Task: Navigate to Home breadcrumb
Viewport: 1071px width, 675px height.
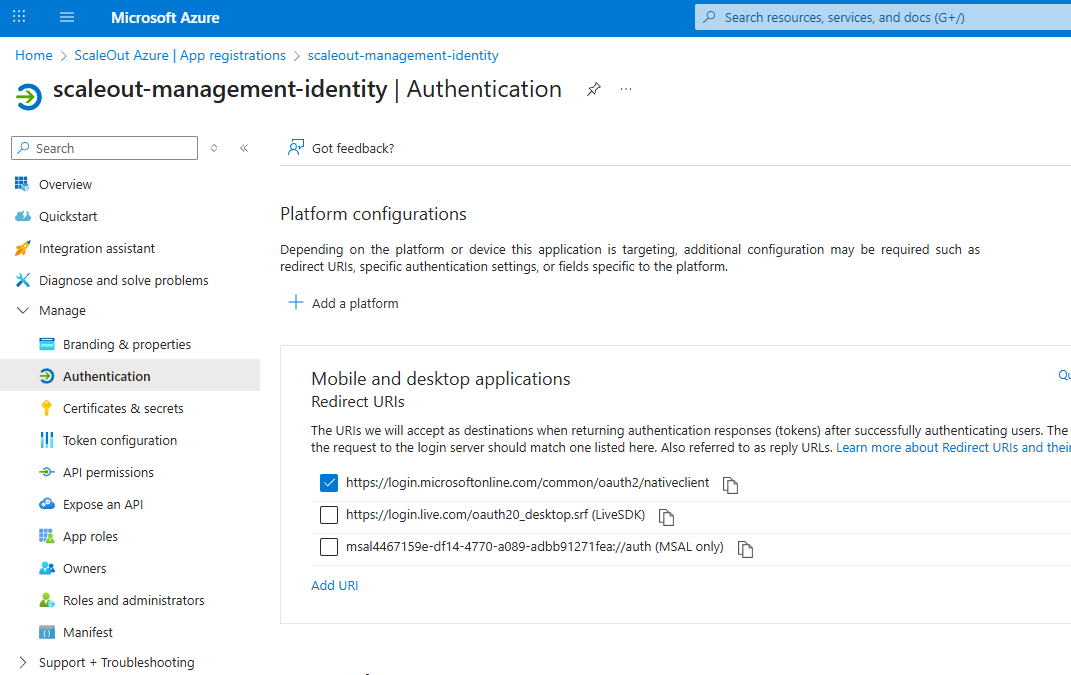Action: (33, 55)
